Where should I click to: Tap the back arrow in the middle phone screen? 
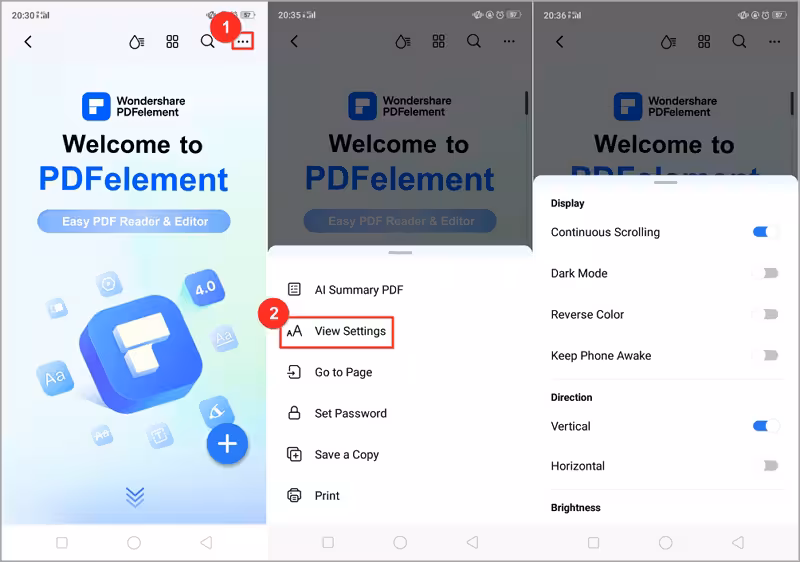point(294,41)
